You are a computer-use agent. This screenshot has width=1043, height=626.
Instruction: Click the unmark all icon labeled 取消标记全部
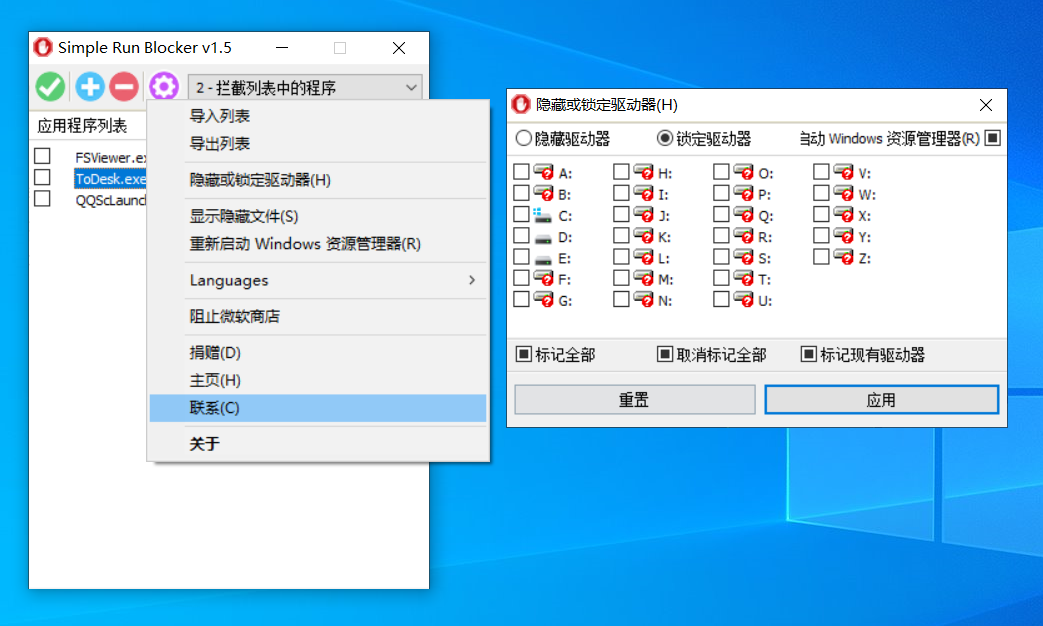click(665, 354)
